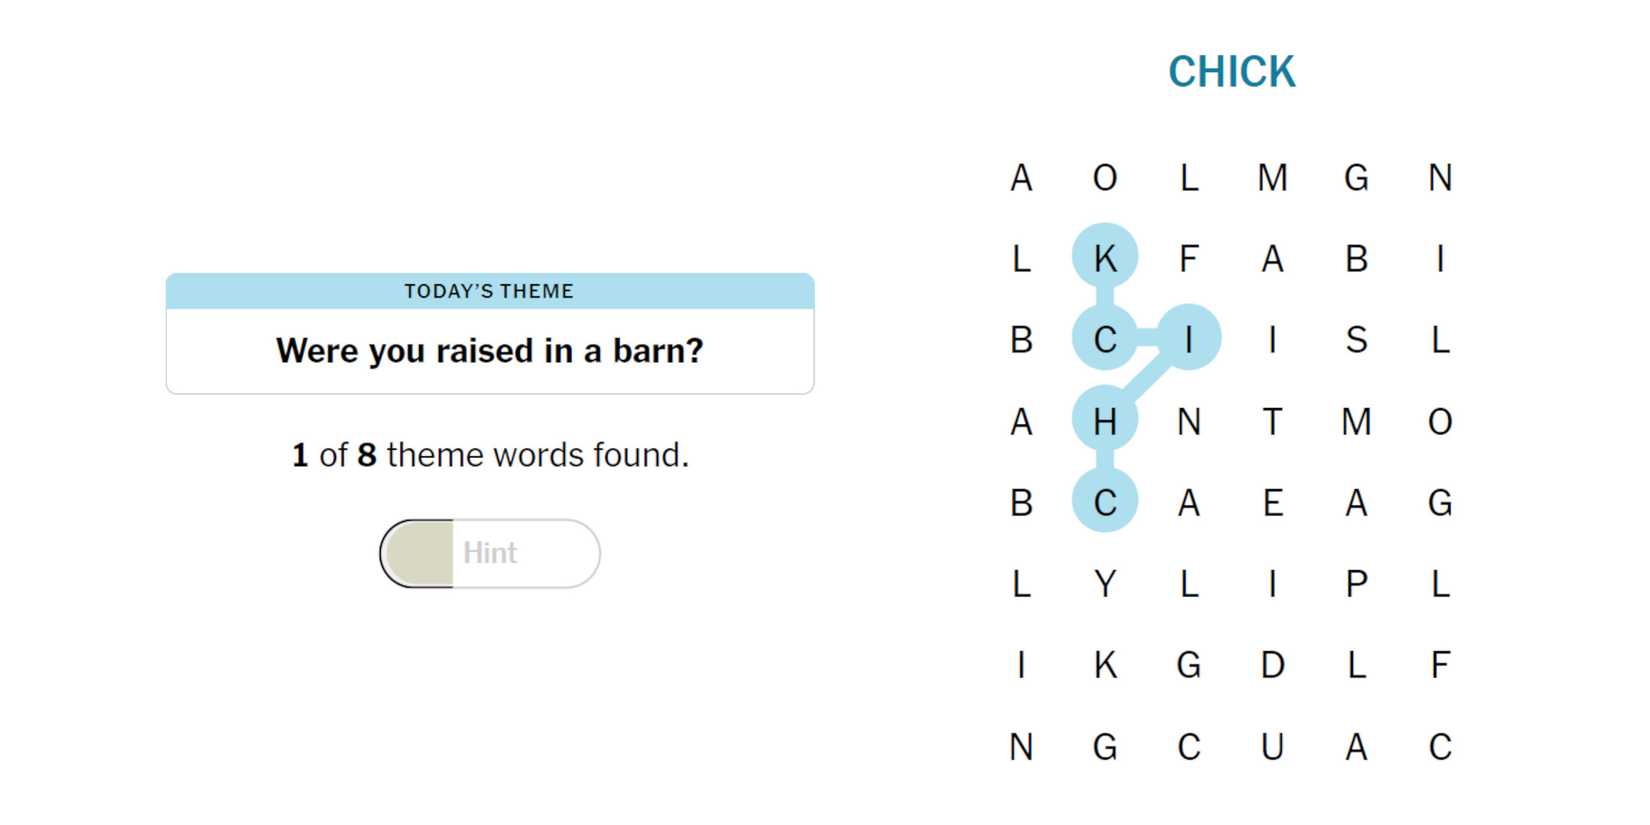This screenshot has height=825, width=1650.
Task: Click the TODAY'S THEME header bar
Action: pos(489,291)
